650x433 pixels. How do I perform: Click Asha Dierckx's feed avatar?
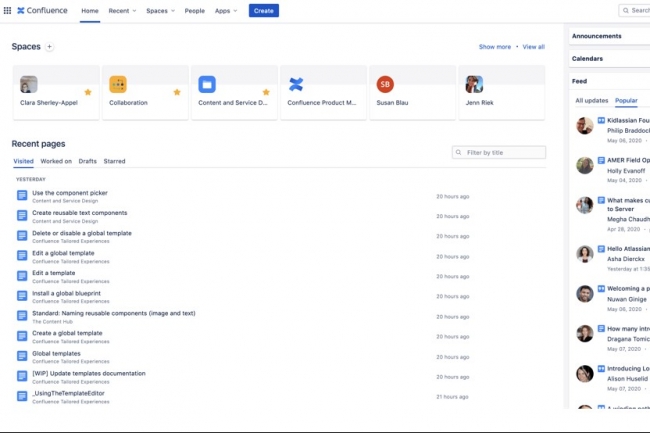point(585,254)
